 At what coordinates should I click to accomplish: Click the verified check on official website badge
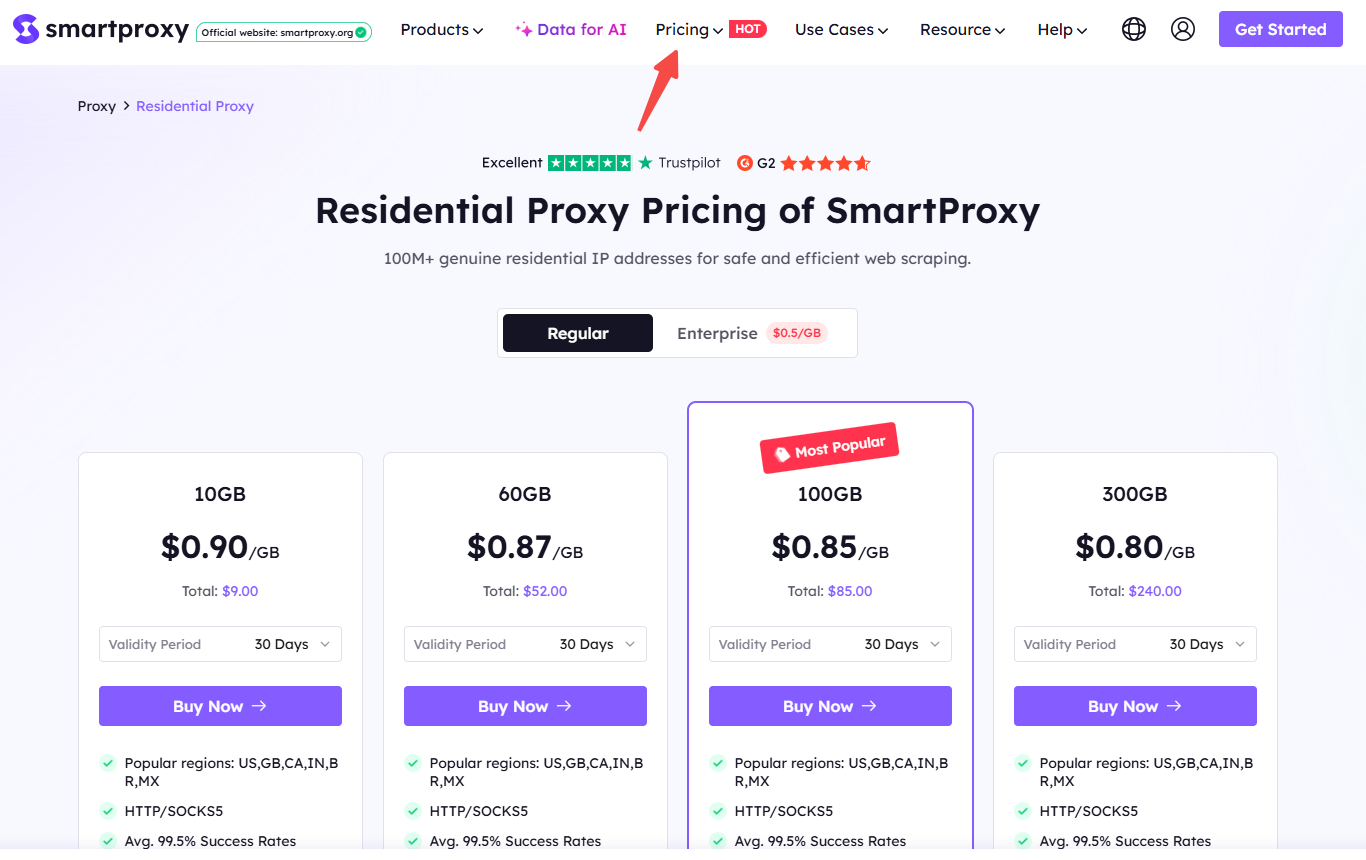pyautogui.click(x=361, y=32)
